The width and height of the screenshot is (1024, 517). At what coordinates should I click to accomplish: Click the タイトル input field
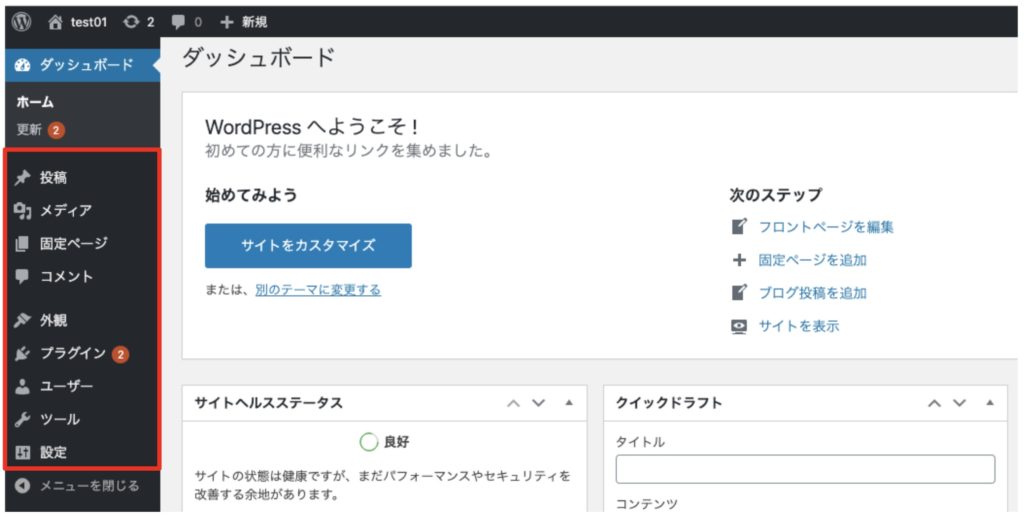point(805,469)
